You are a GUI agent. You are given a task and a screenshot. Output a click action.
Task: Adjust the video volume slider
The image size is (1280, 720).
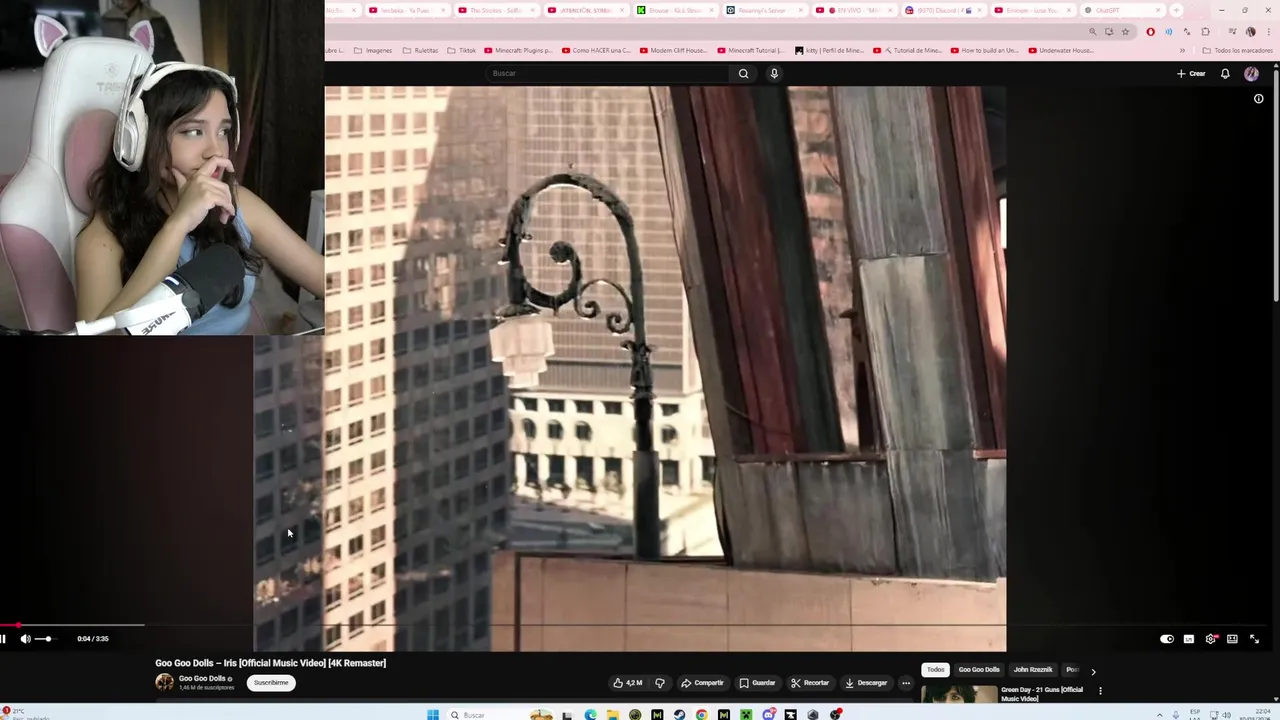pyautogui.click(x=48, y=639)
